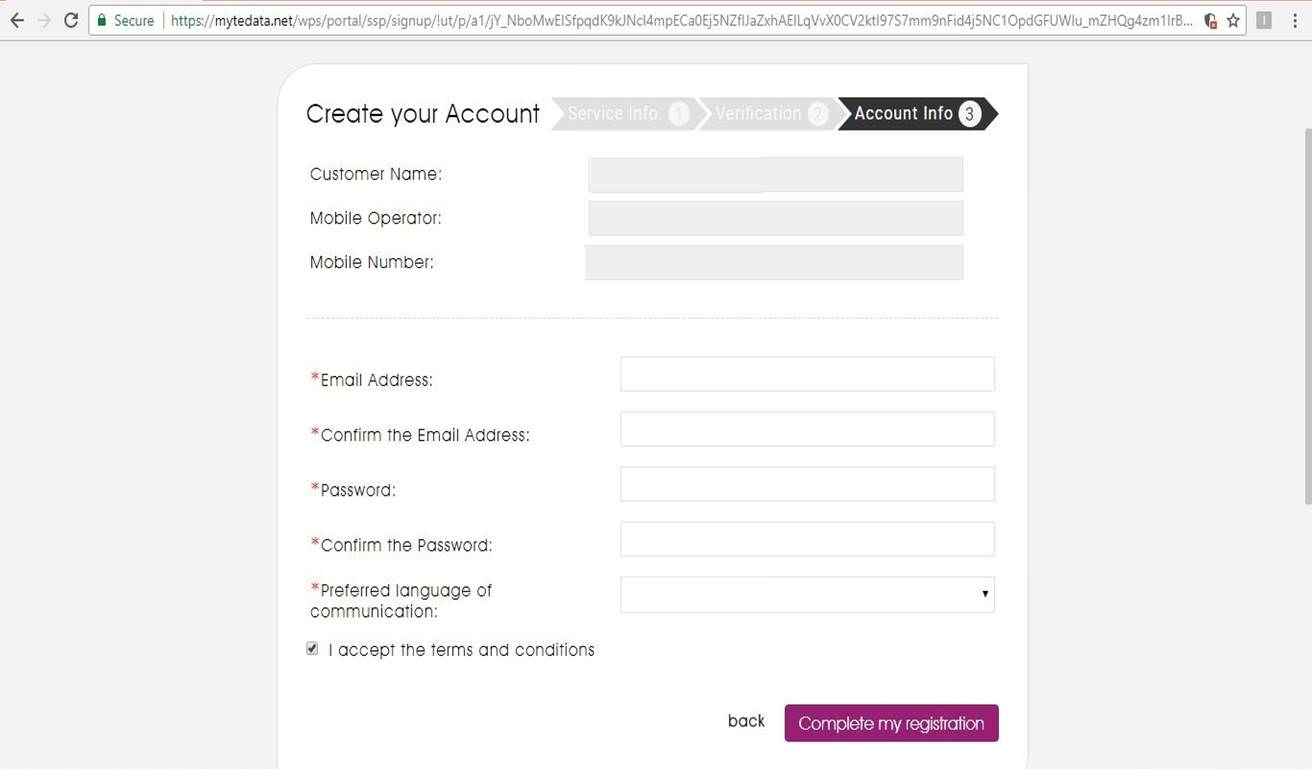Focus the Email Address input field

(x=807, y=374)
